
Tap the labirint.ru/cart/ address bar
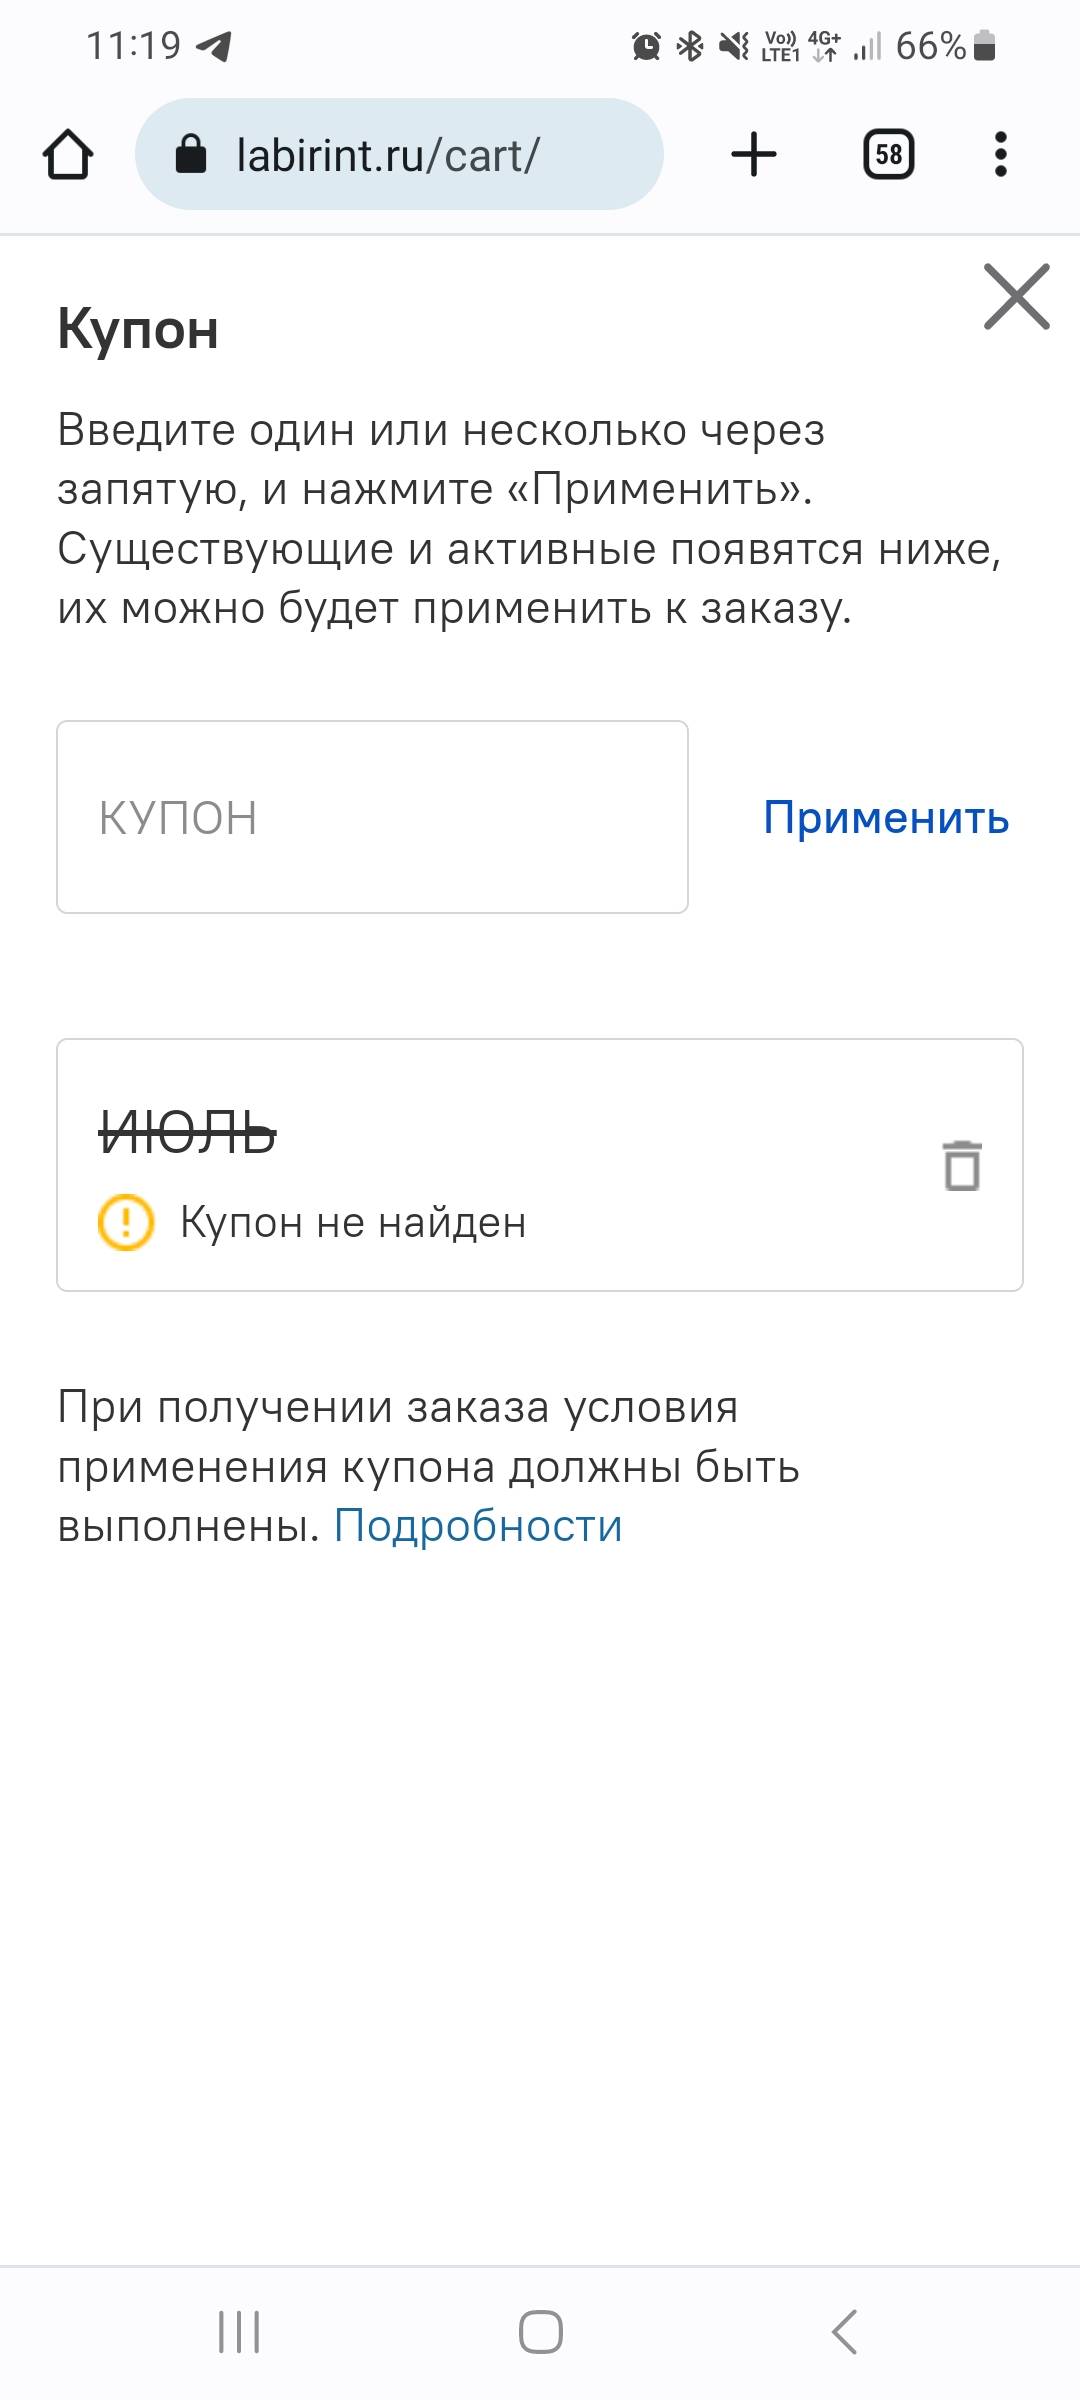pos(399,154)
